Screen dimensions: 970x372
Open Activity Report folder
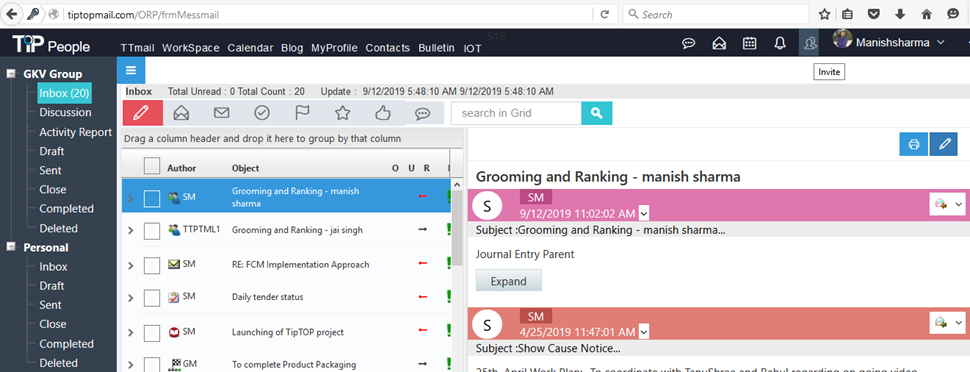coord(75,132)
